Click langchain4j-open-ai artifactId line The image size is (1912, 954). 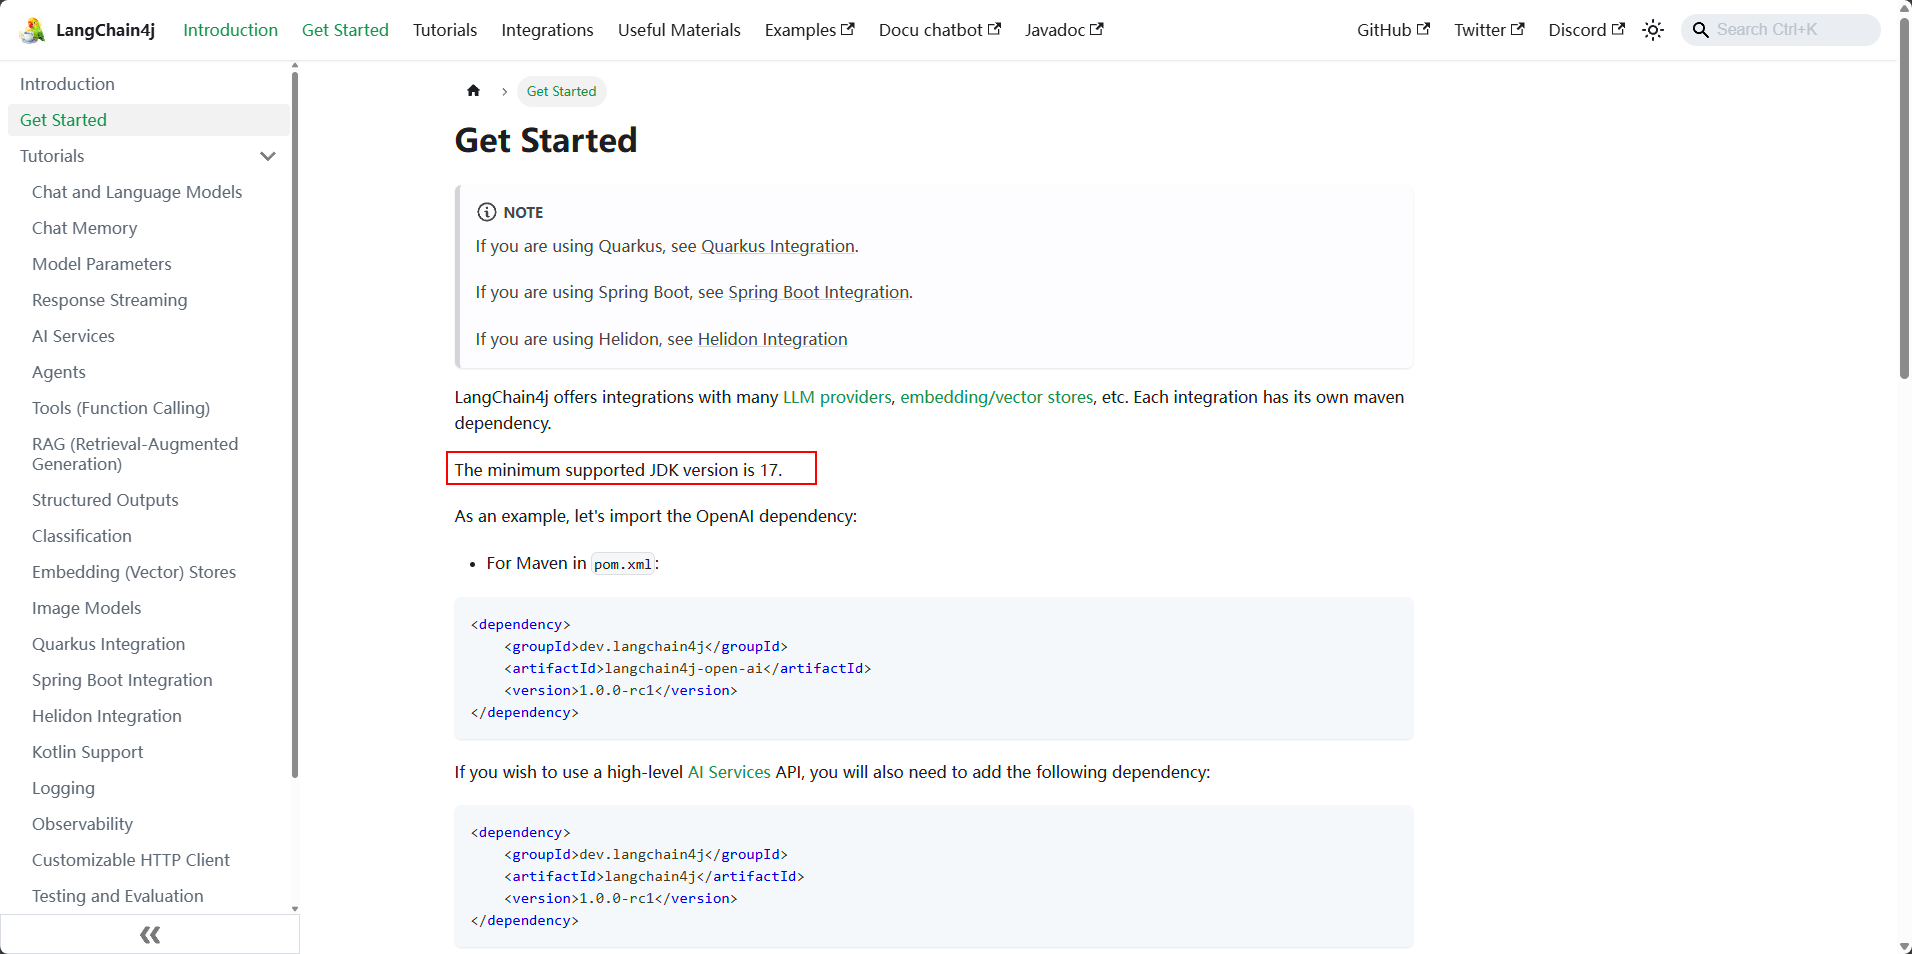point(688,668)
